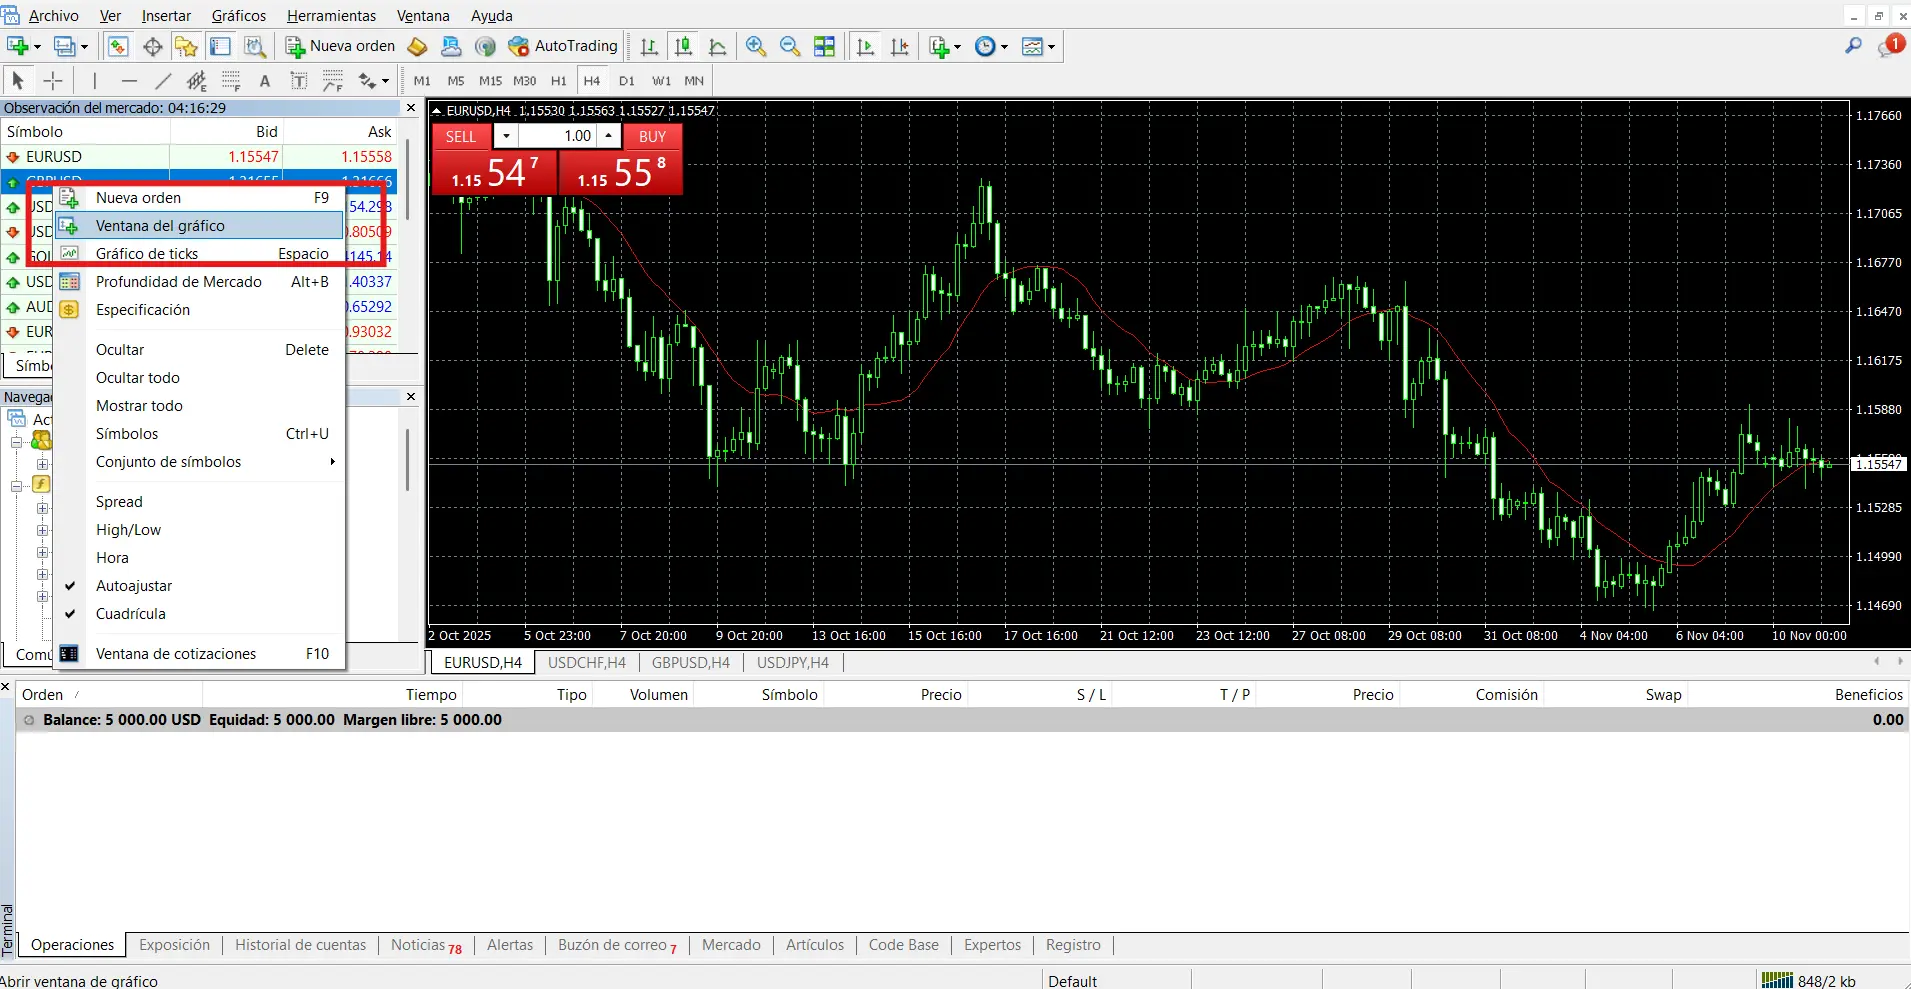Select Profundidad de Mercado from the menu

click(180, 282)
